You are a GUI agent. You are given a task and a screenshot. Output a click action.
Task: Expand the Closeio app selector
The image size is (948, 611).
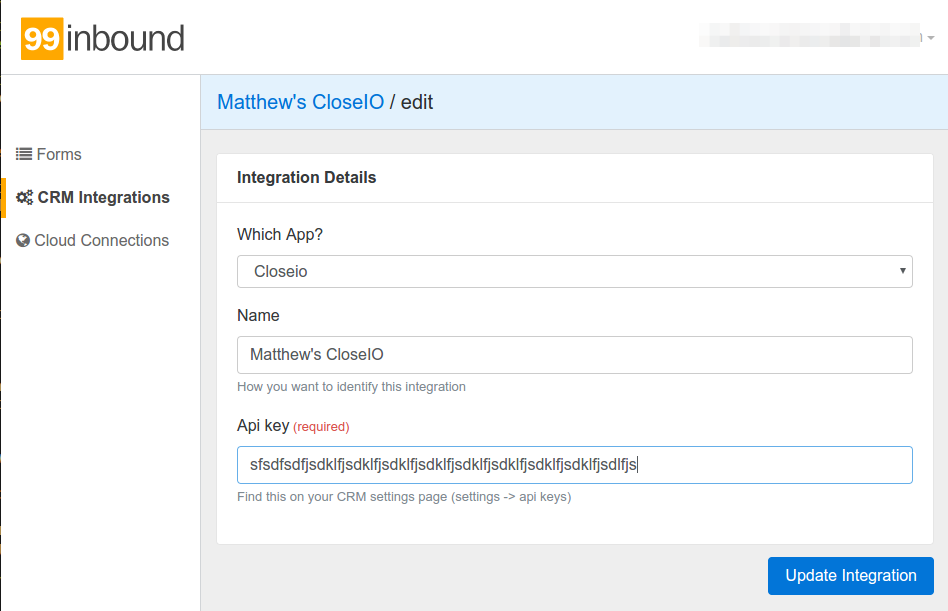coord(574,271)
